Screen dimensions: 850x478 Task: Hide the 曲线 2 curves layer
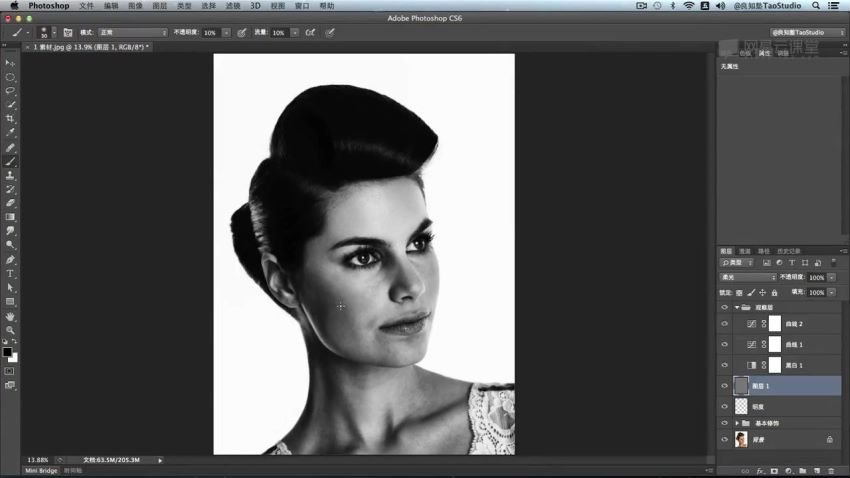(724, 324)
